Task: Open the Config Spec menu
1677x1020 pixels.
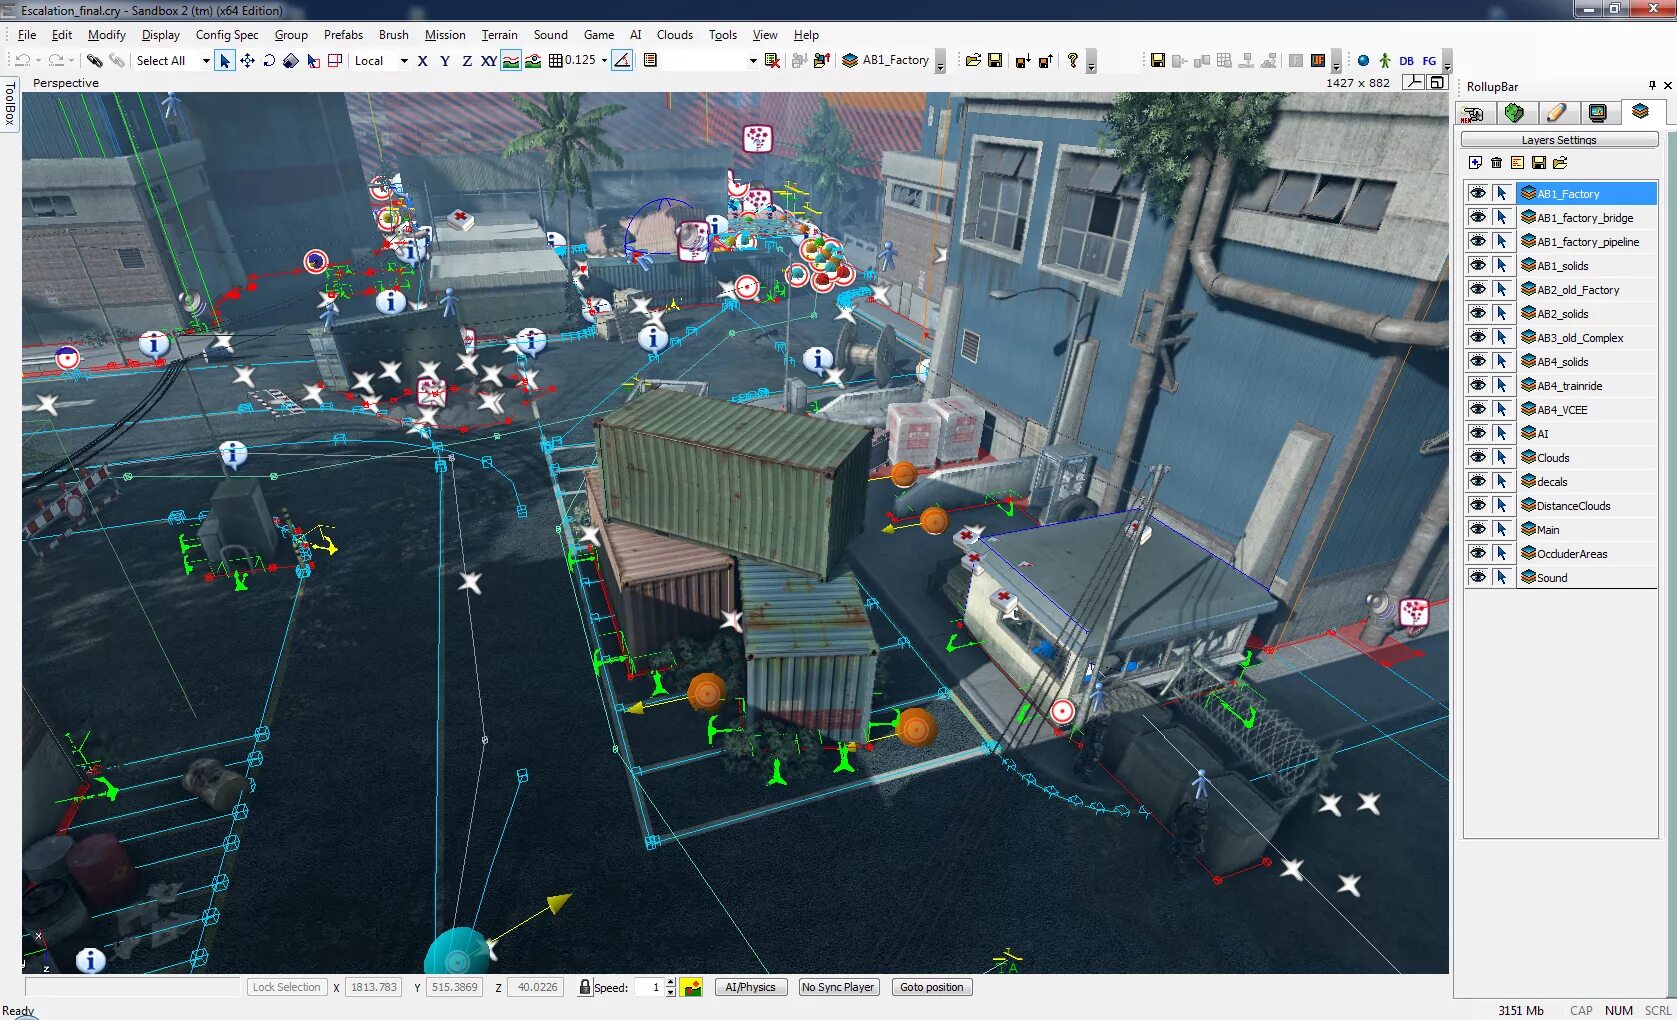Action: click(227, 35)
